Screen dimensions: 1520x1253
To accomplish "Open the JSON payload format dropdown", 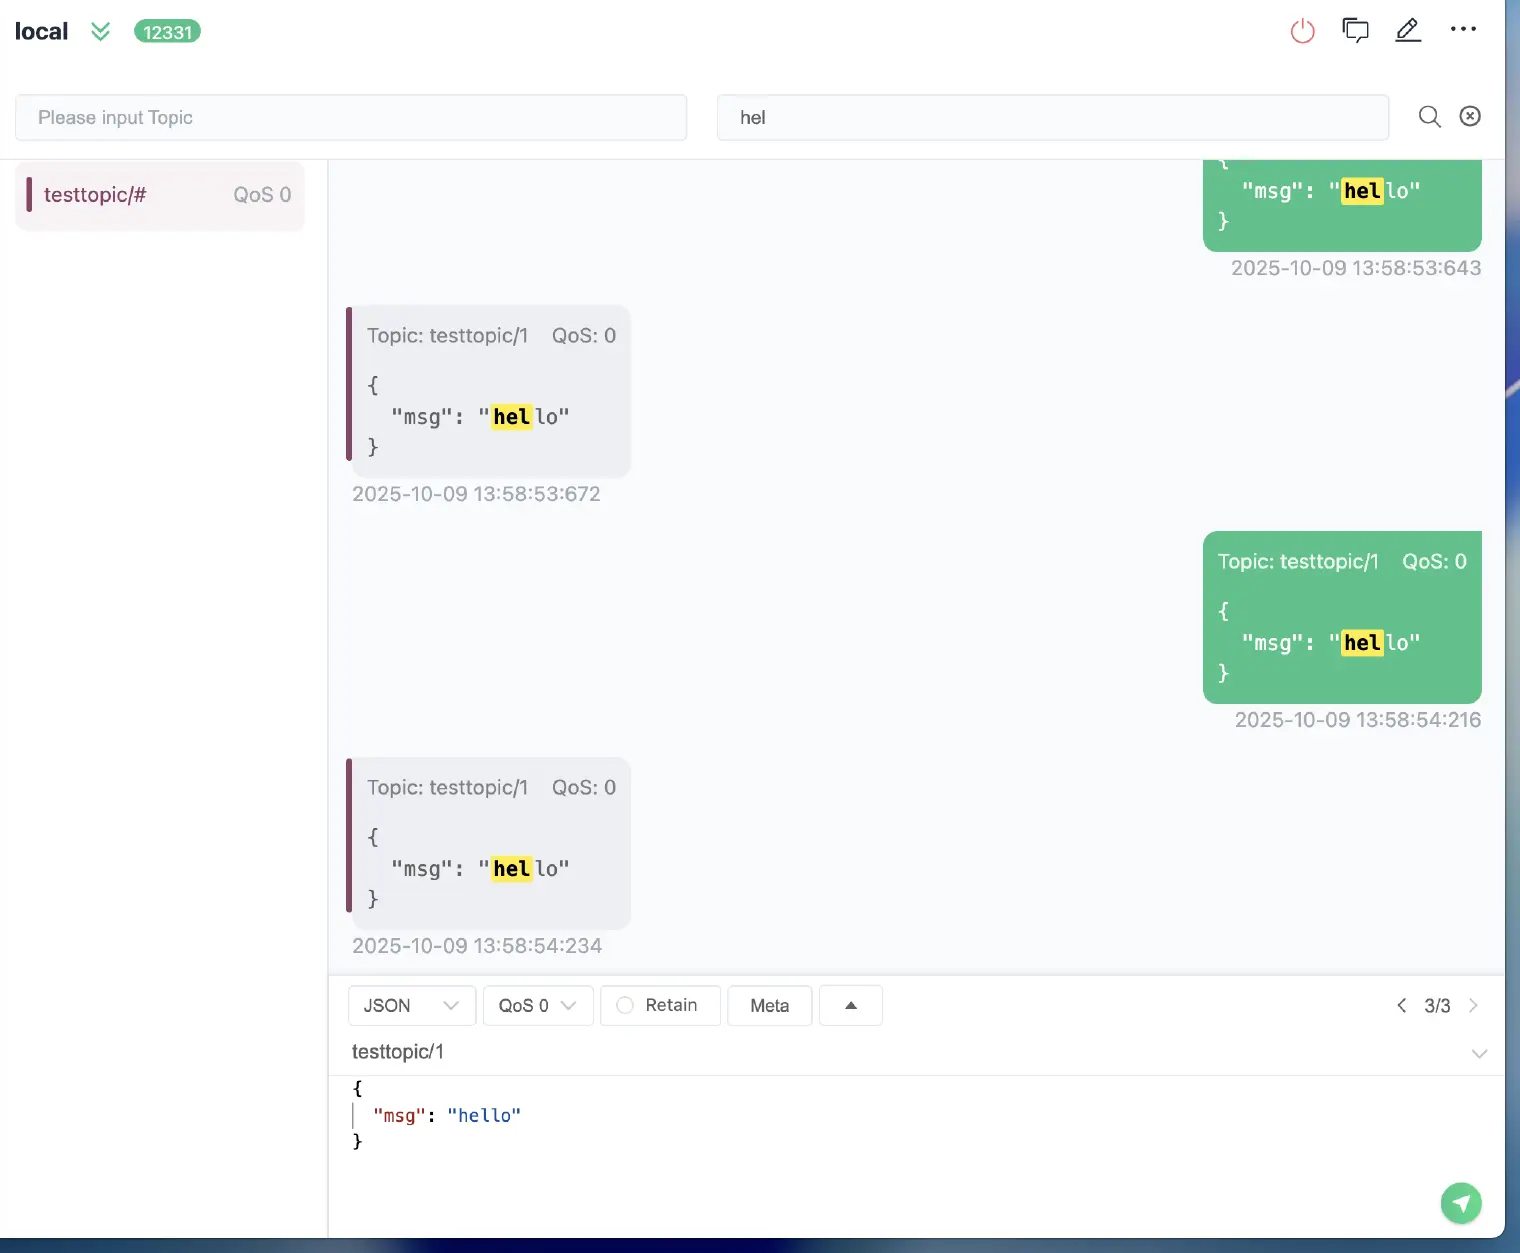I will 411,1005.
